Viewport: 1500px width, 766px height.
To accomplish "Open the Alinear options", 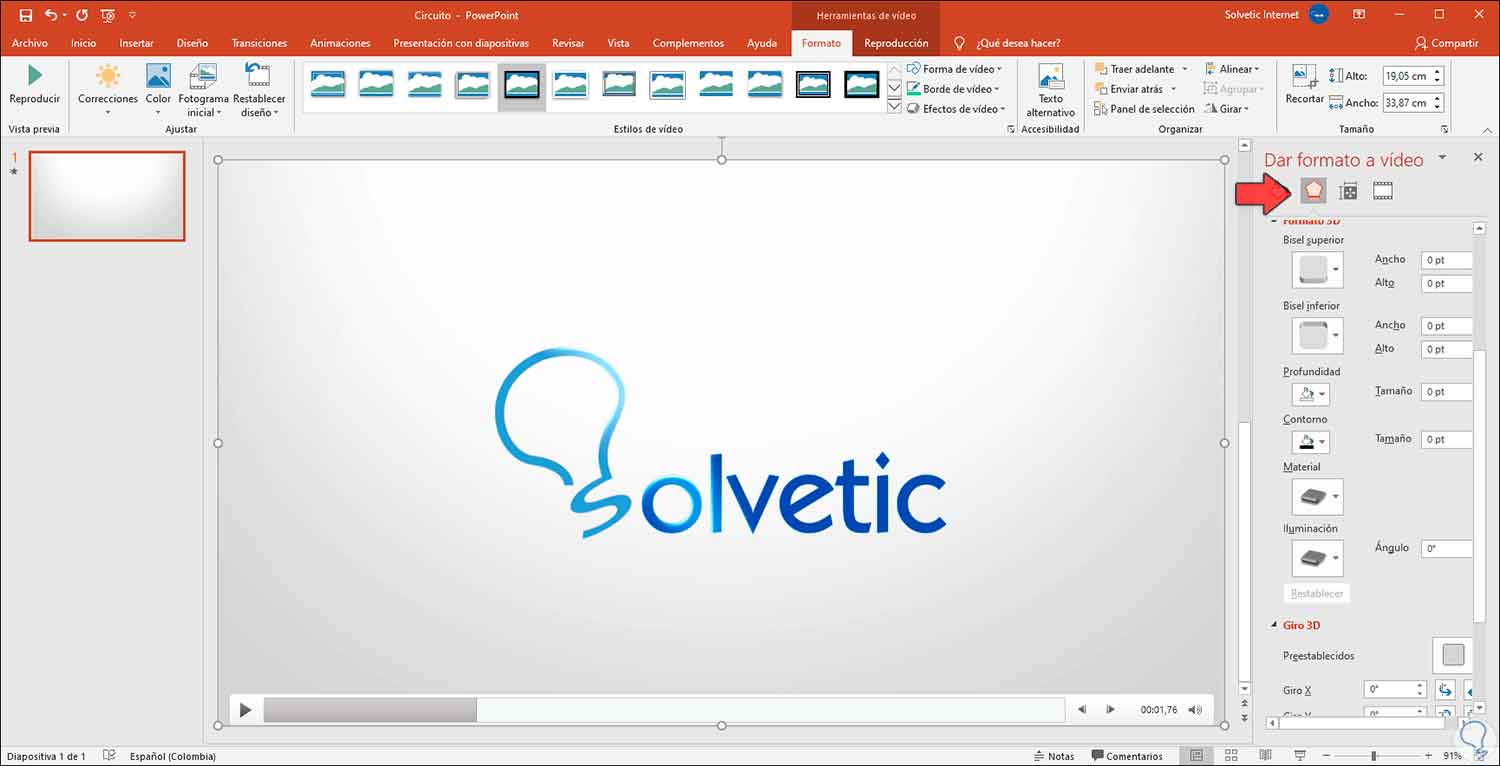I will 1232,69.
